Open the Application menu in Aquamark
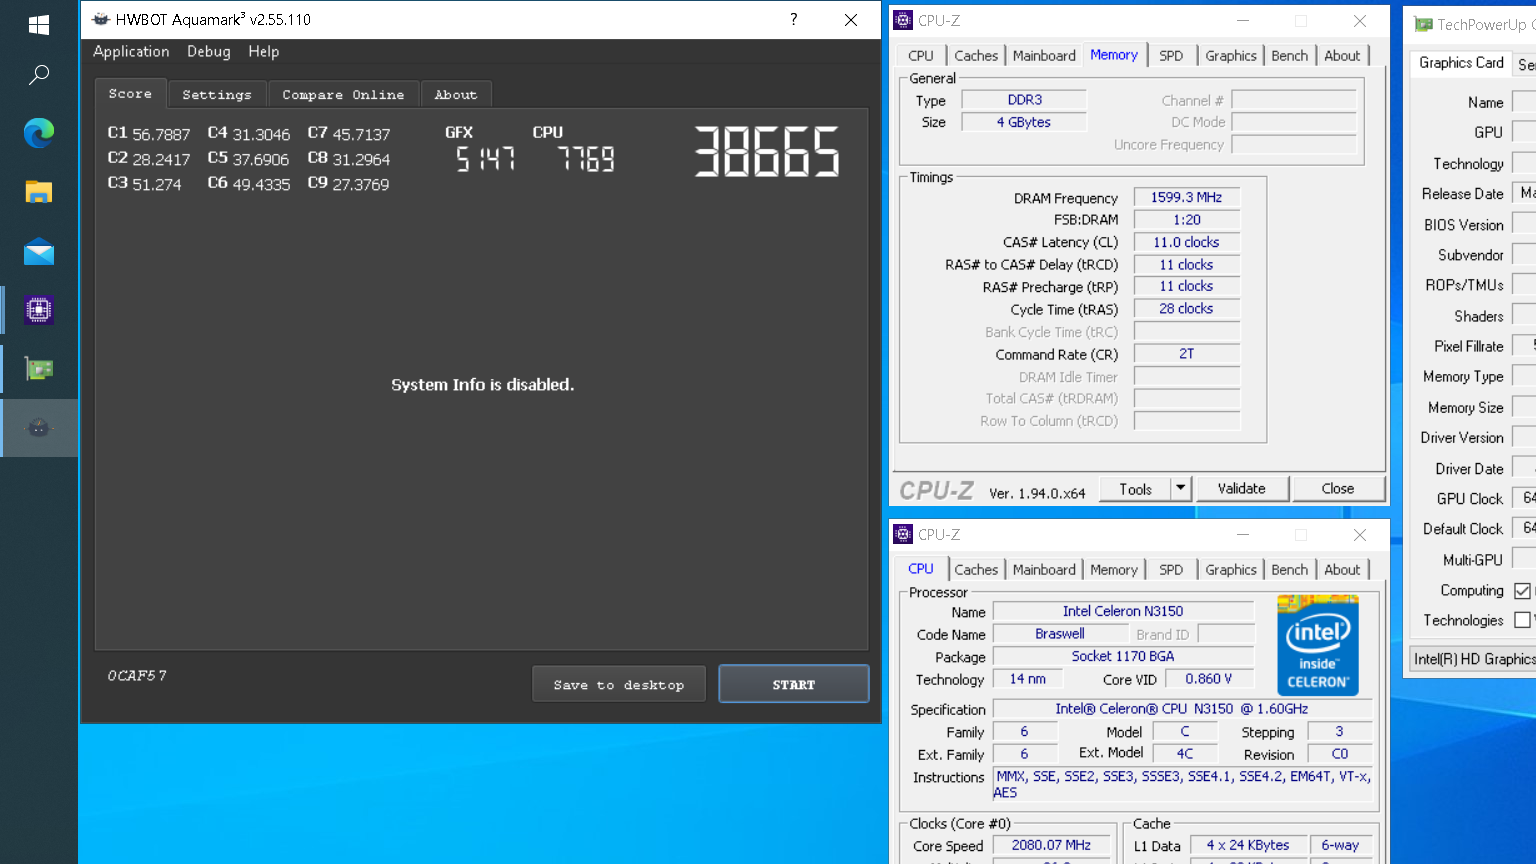The height and width of the screenshot is (864, 1536). coord(131,51)
